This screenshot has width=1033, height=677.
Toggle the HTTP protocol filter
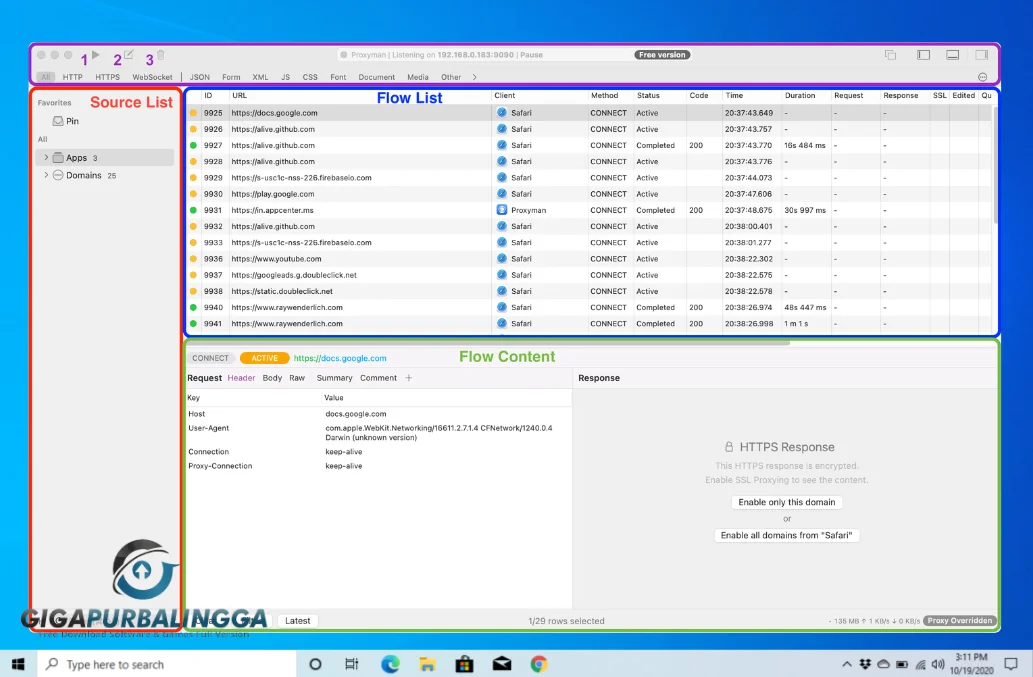click(72, 77)
